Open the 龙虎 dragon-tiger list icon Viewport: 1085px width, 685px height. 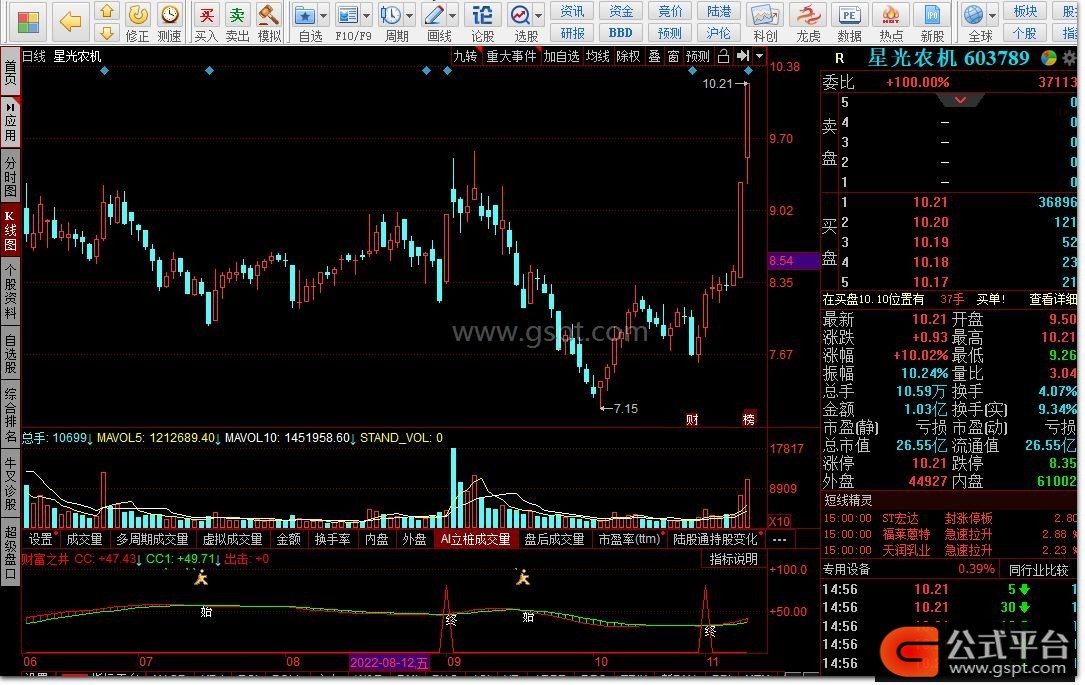pyautogui.click(x=808, y=22)
